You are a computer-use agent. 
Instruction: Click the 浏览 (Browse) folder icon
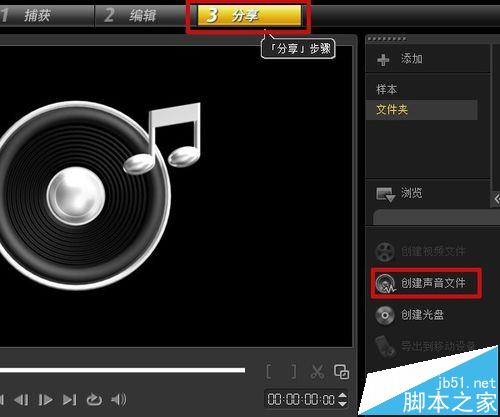point(386,195)
